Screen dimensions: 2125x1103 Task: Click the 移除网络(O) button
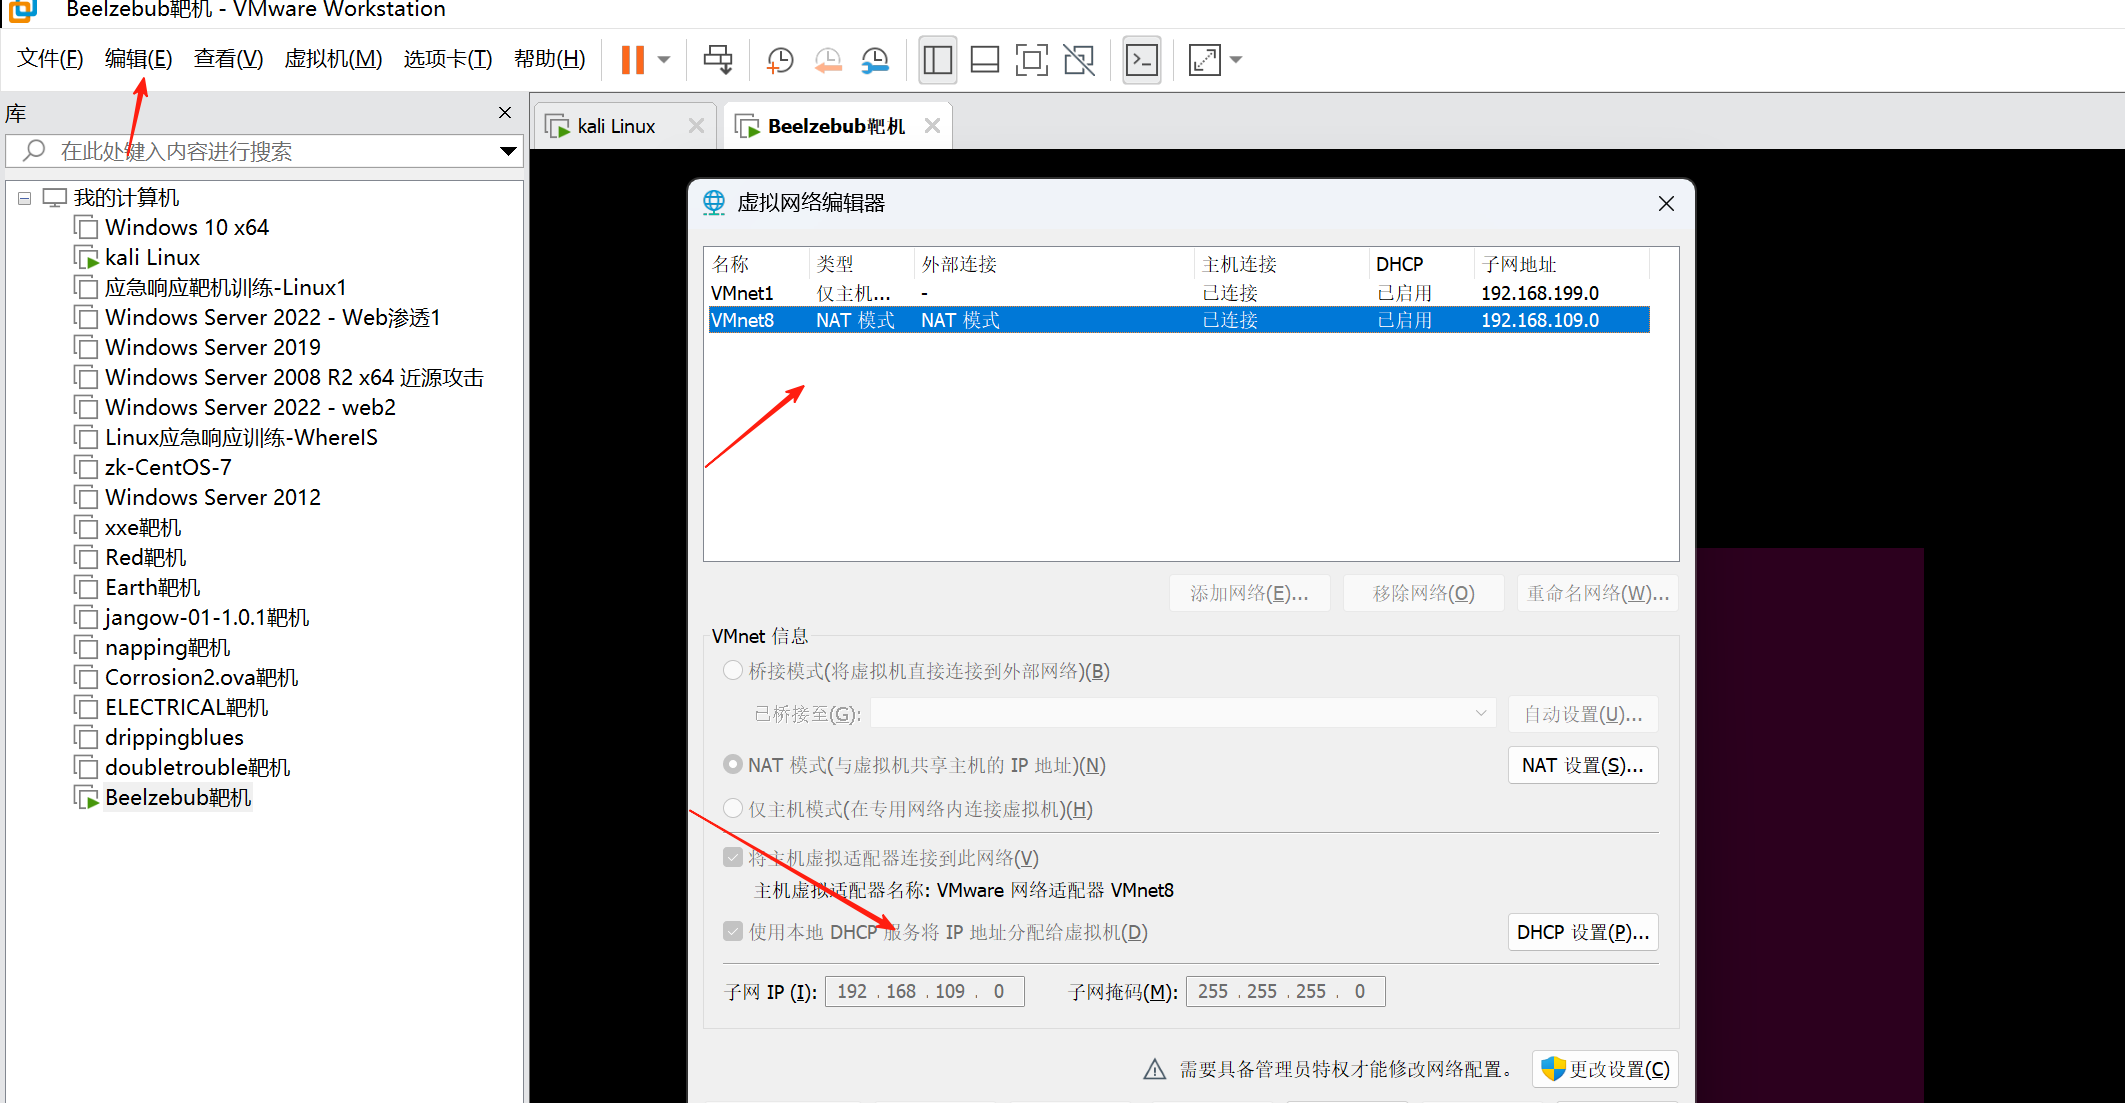tap(1424, 593)
